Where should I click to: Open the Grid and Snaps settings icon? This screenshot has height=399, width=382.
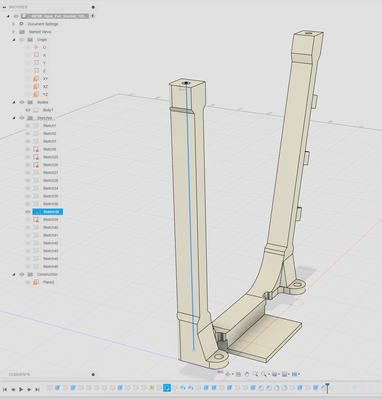click(x=284, y=374)
